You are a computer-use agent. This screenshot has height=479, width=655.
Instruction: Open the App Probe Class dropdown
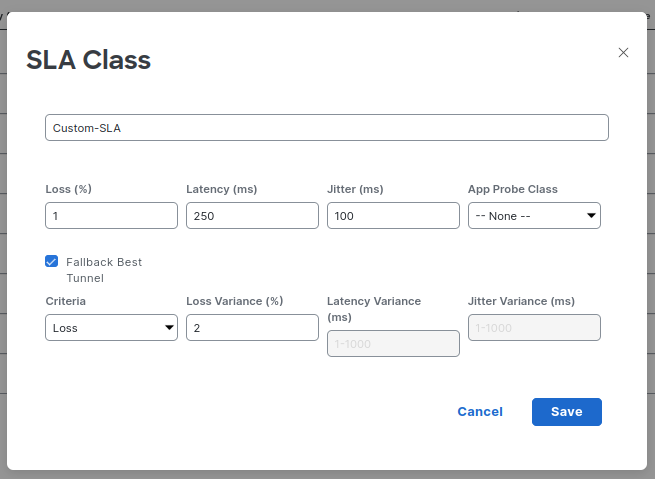pyautogui.click(x=534, y=216)
